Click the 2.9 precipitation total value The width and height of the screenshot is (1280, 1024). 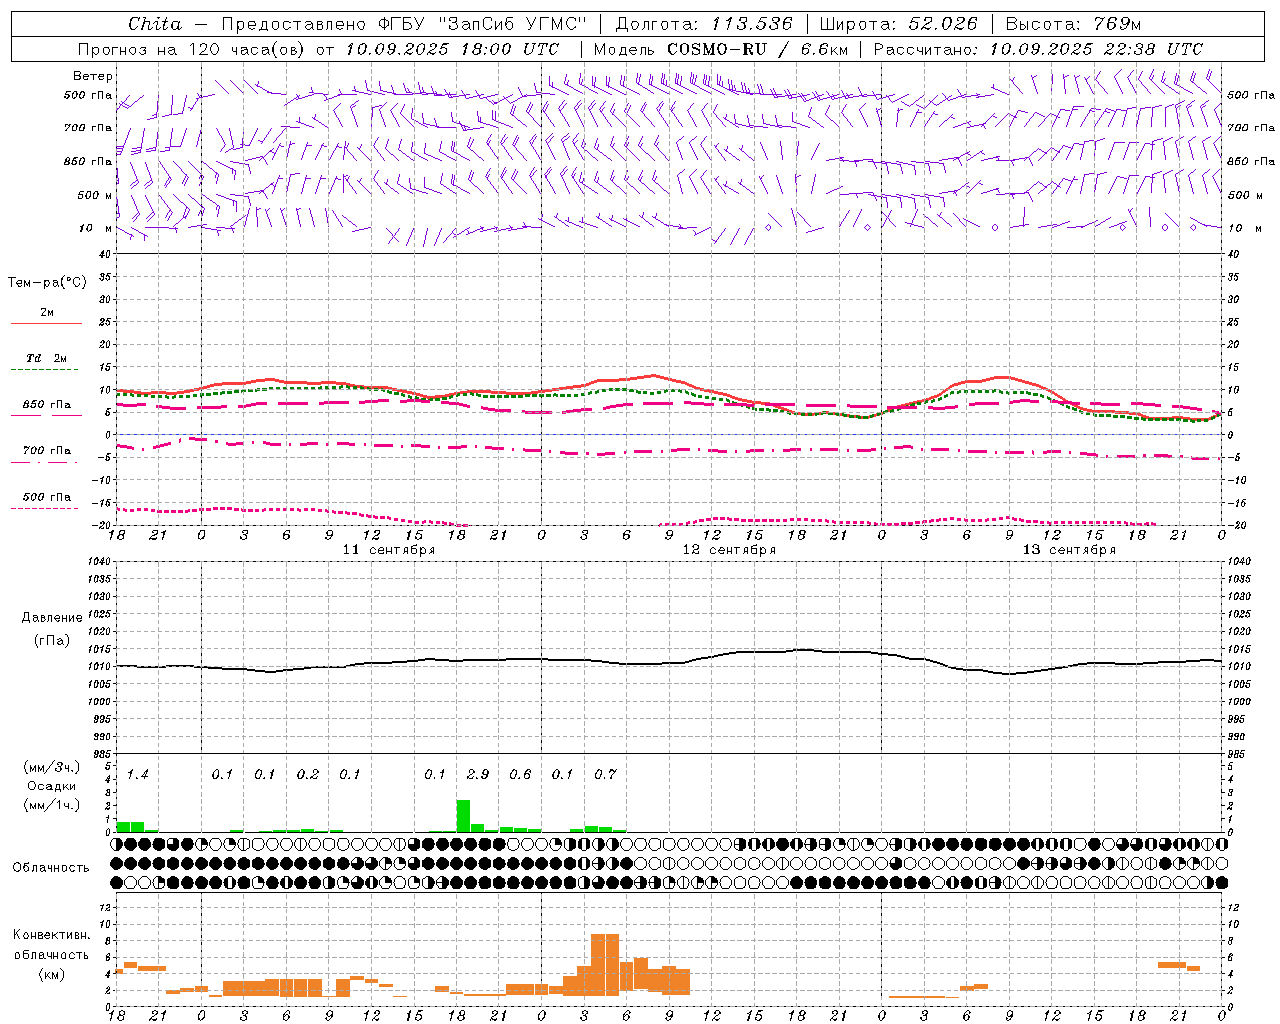point(478,774)
